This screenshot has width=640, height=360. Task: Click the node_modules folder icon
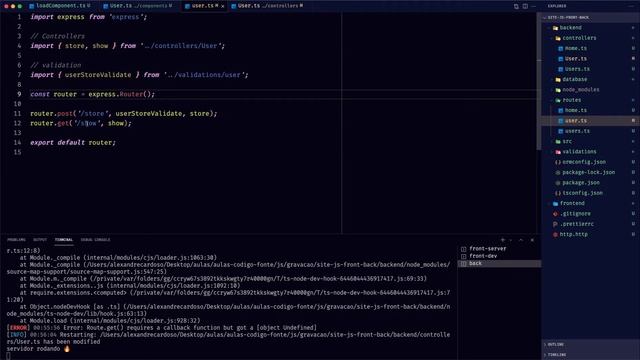coord(558,90)
